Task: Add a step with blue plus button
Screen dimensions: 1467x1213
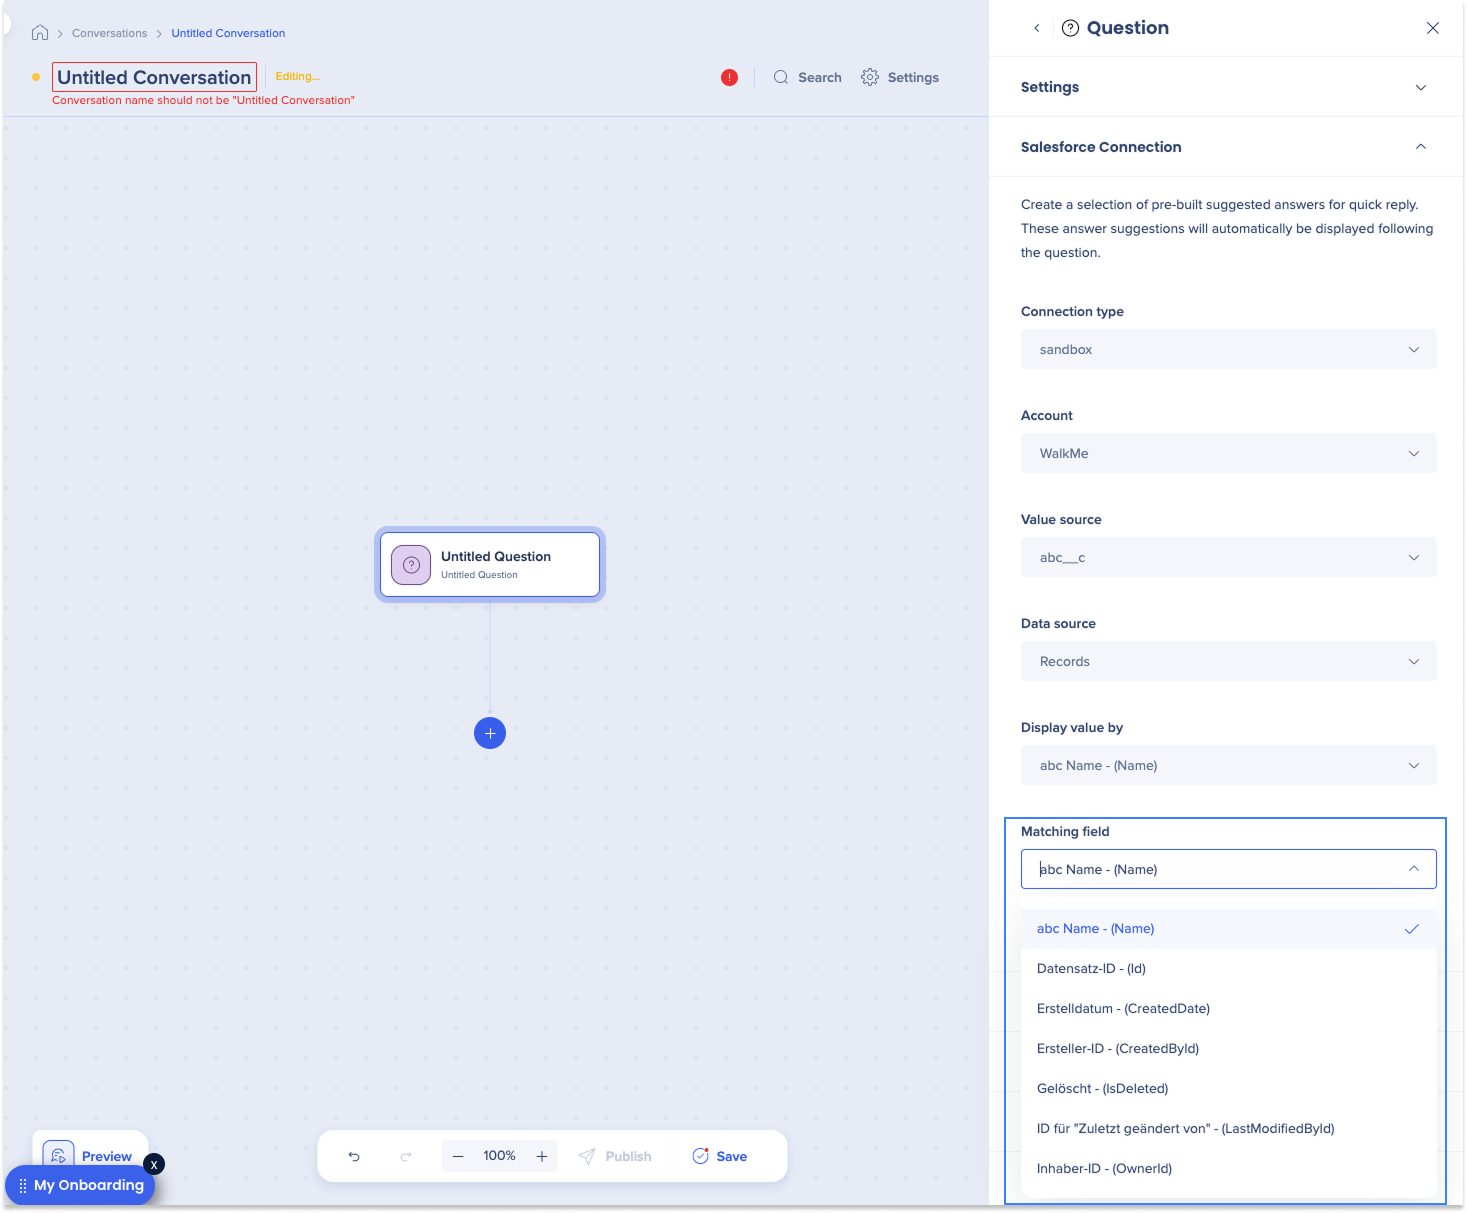Action: pos(490,733)
